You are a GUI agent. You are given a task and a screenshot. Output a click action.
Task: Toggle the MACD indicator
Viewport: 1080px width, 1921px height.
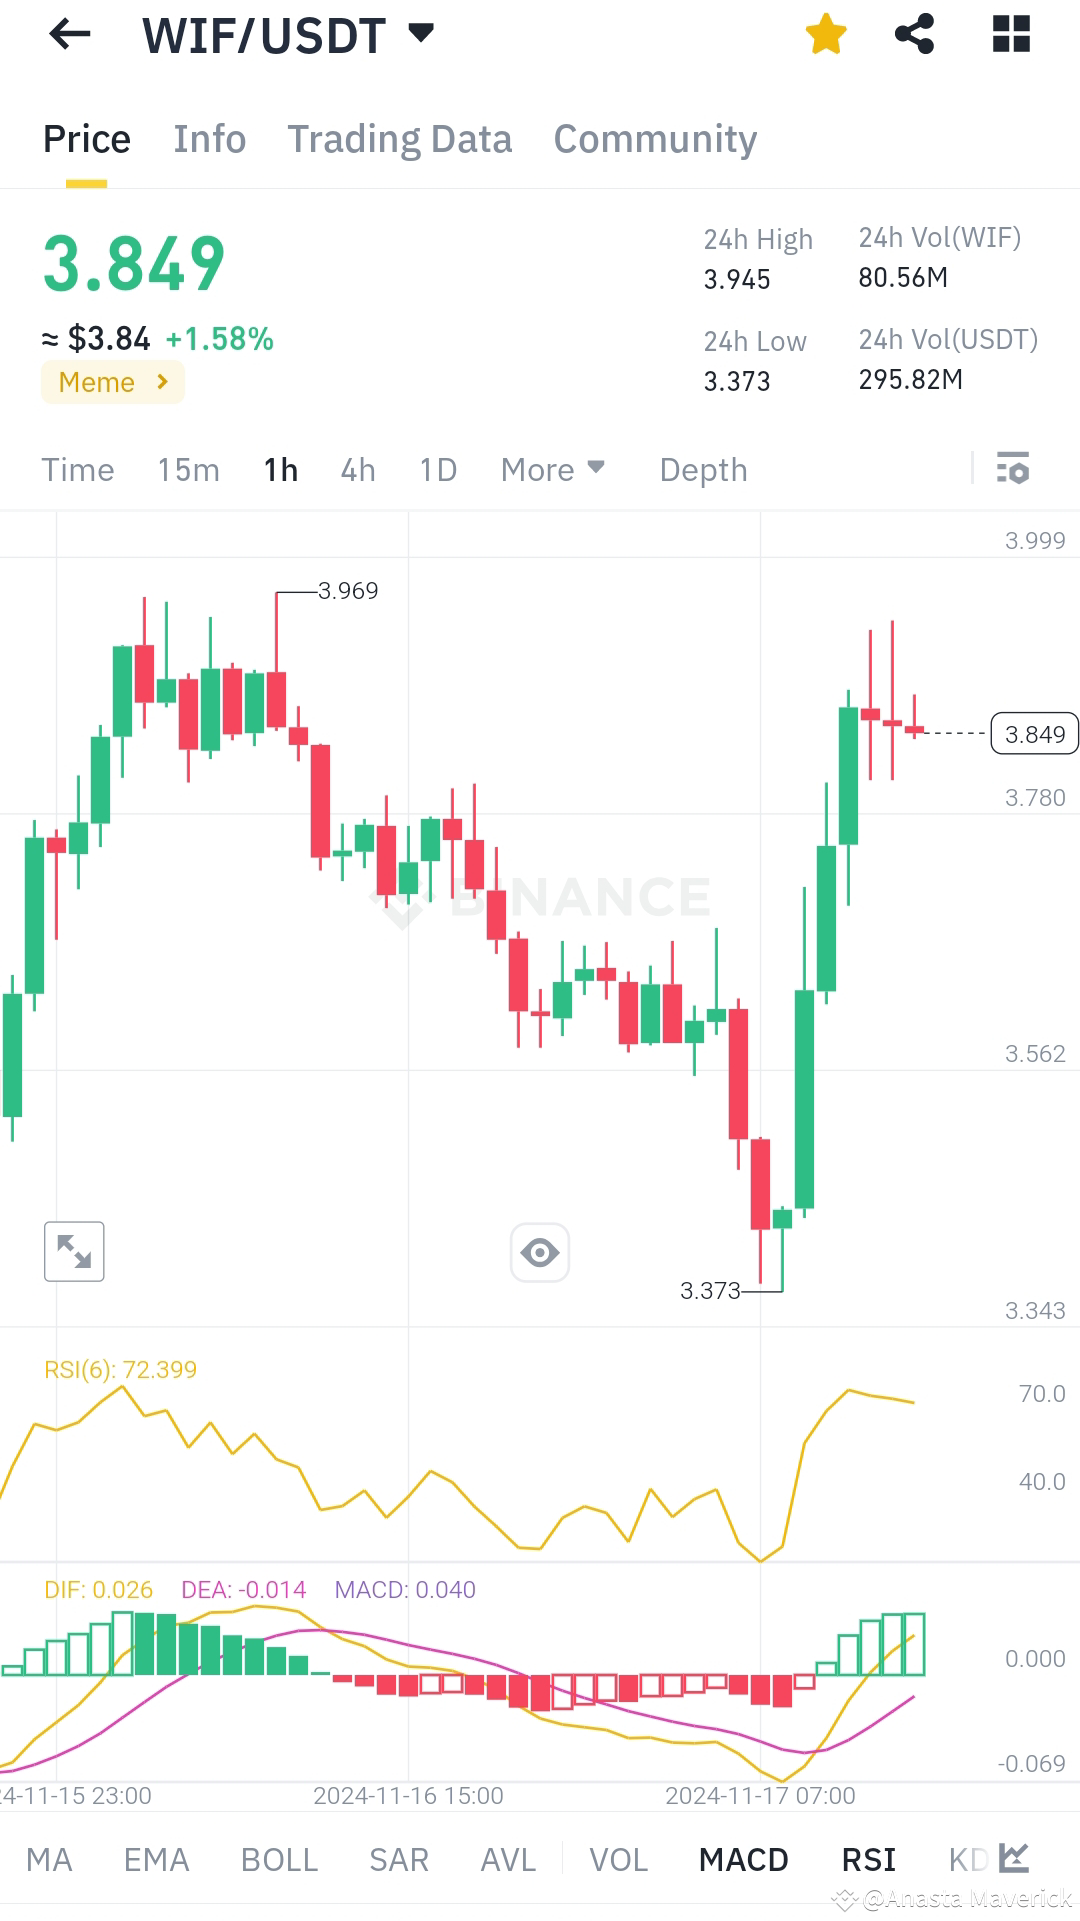744,1858
